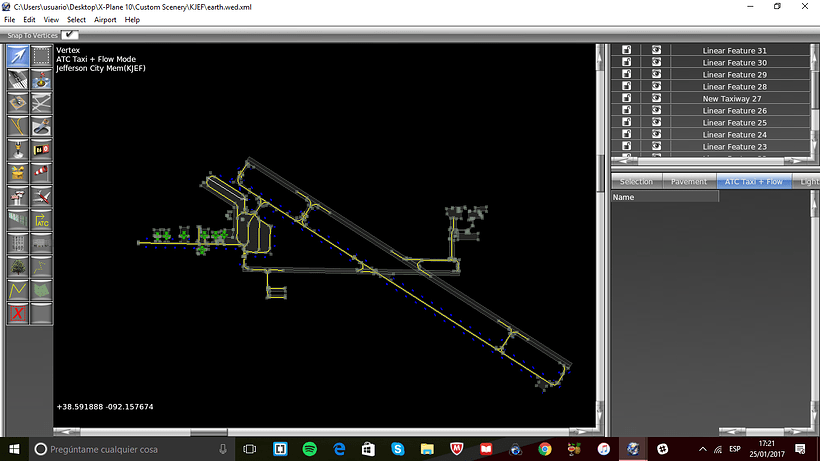Select Linear Feature 29 row name

pos(734,74)
